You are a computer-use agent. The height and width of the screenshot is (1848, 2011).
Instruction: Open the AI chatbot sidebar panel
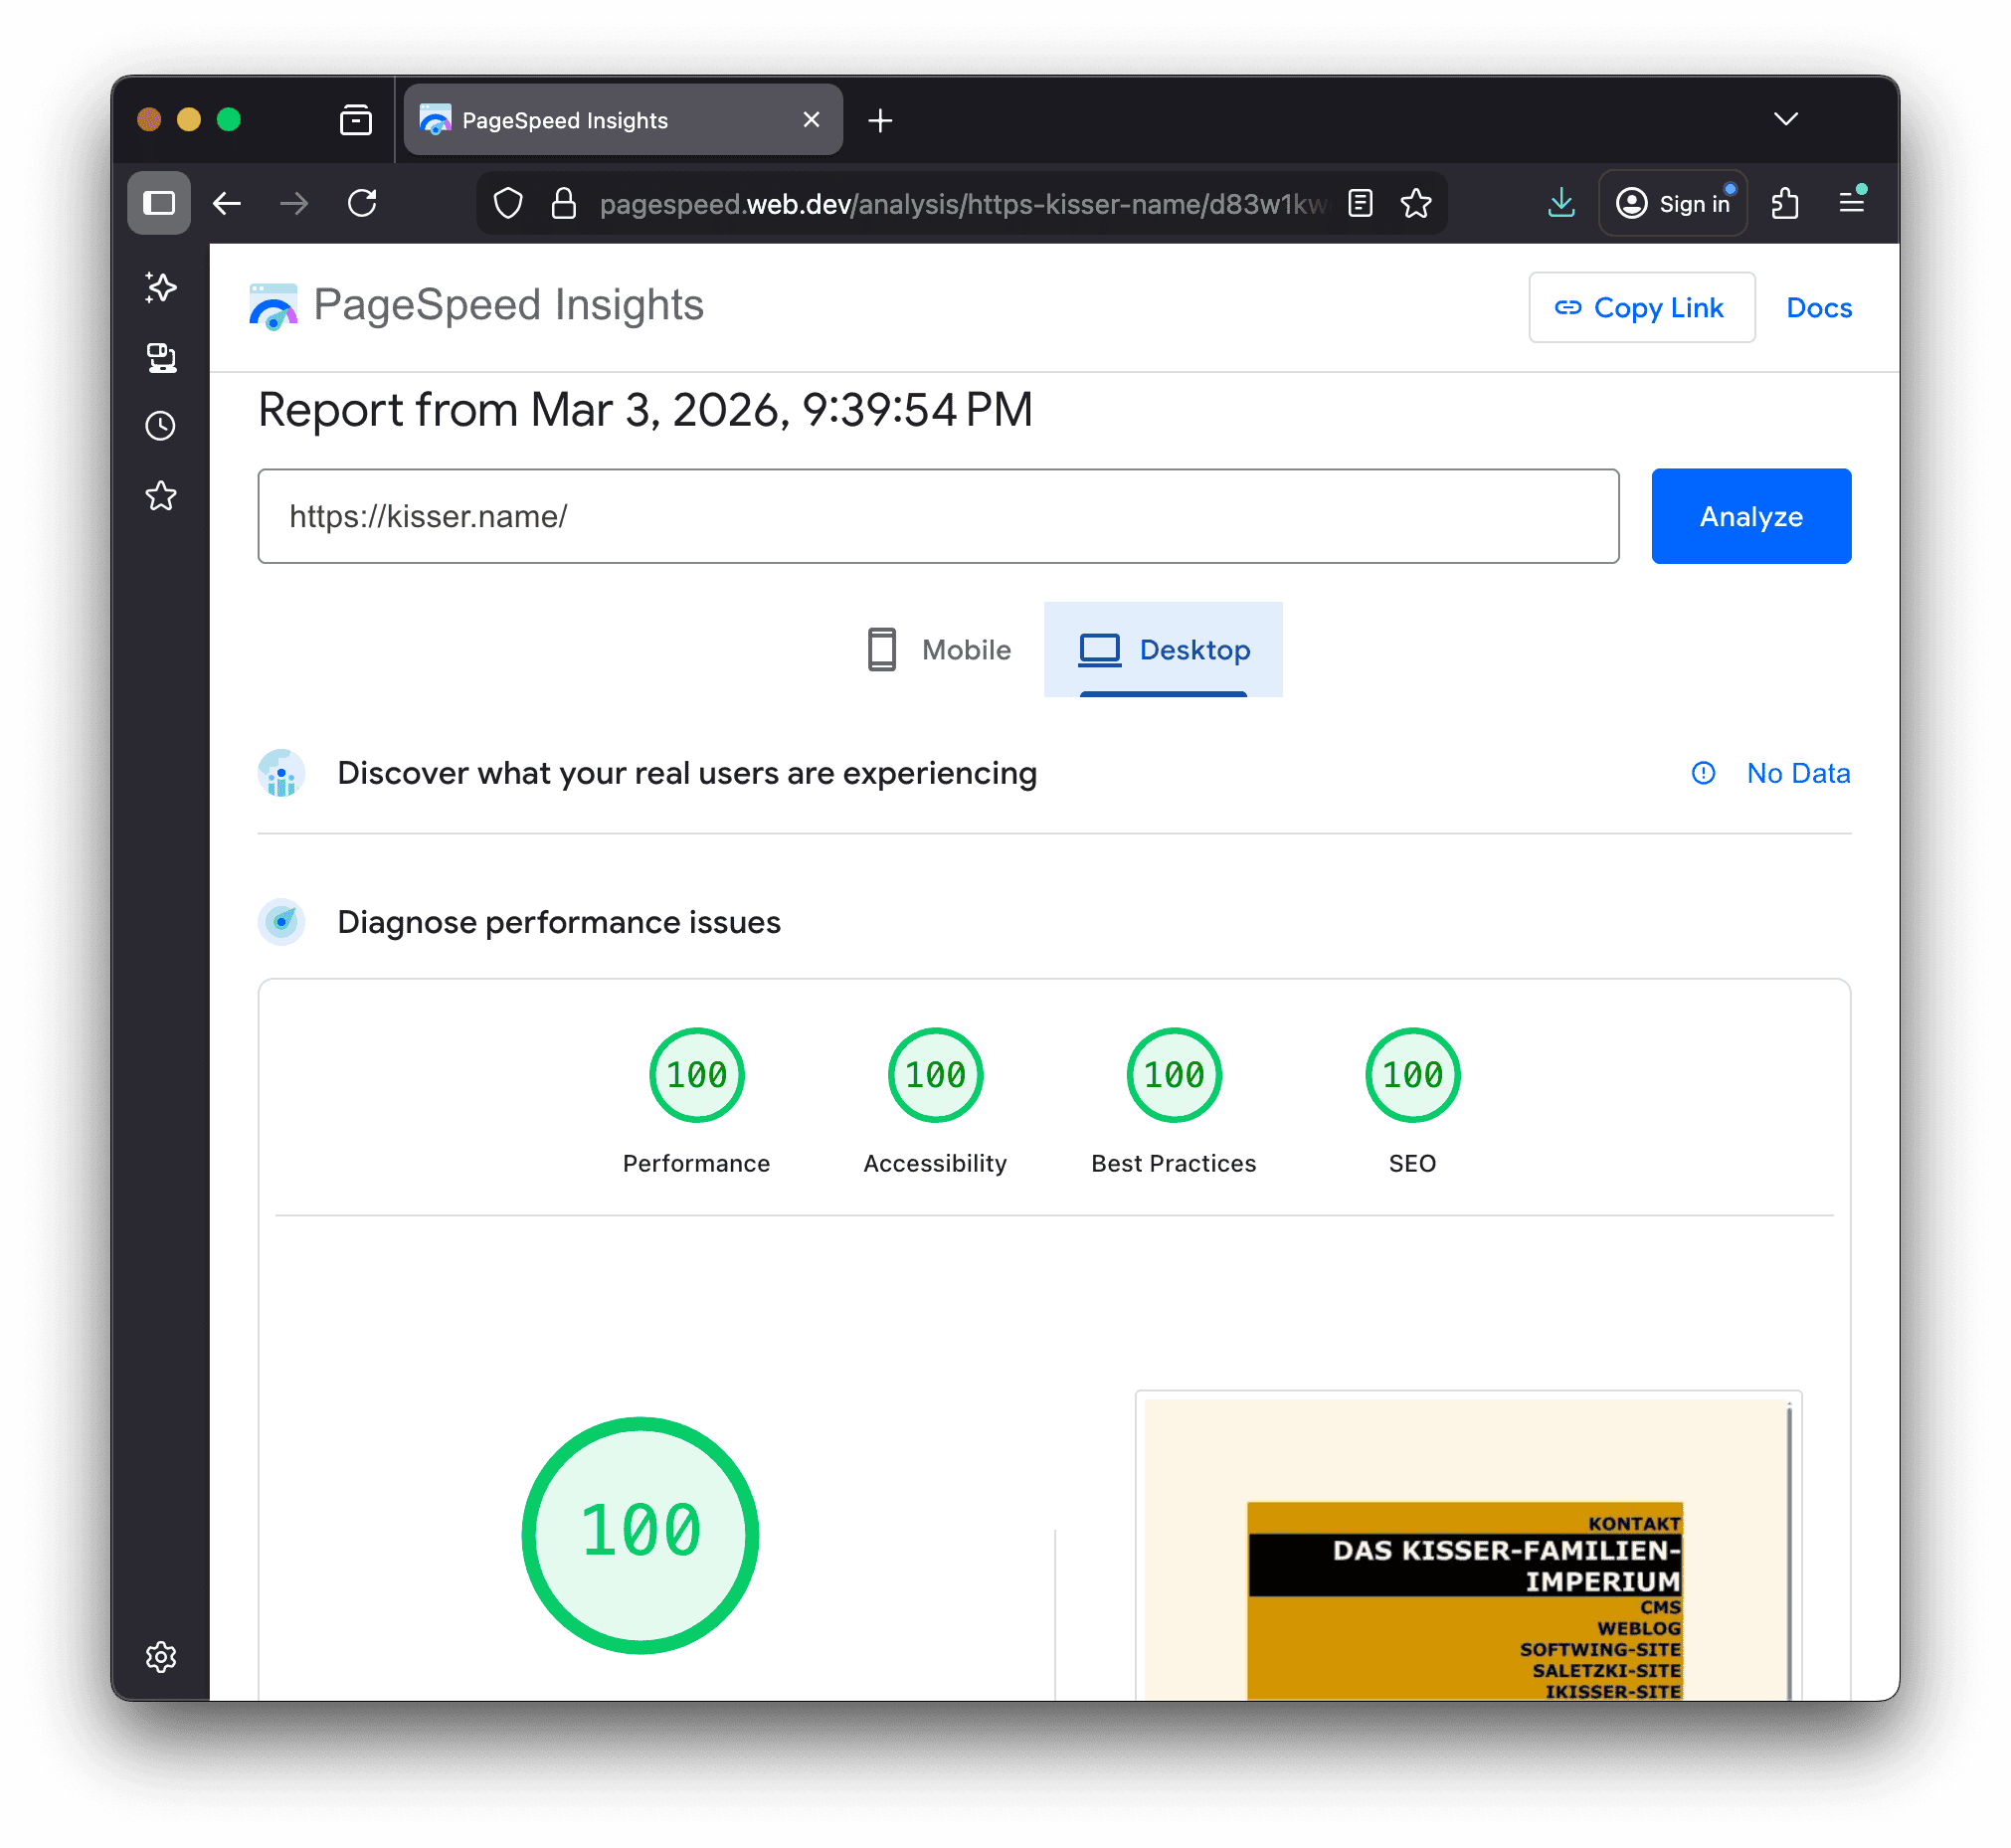point(160,288)
